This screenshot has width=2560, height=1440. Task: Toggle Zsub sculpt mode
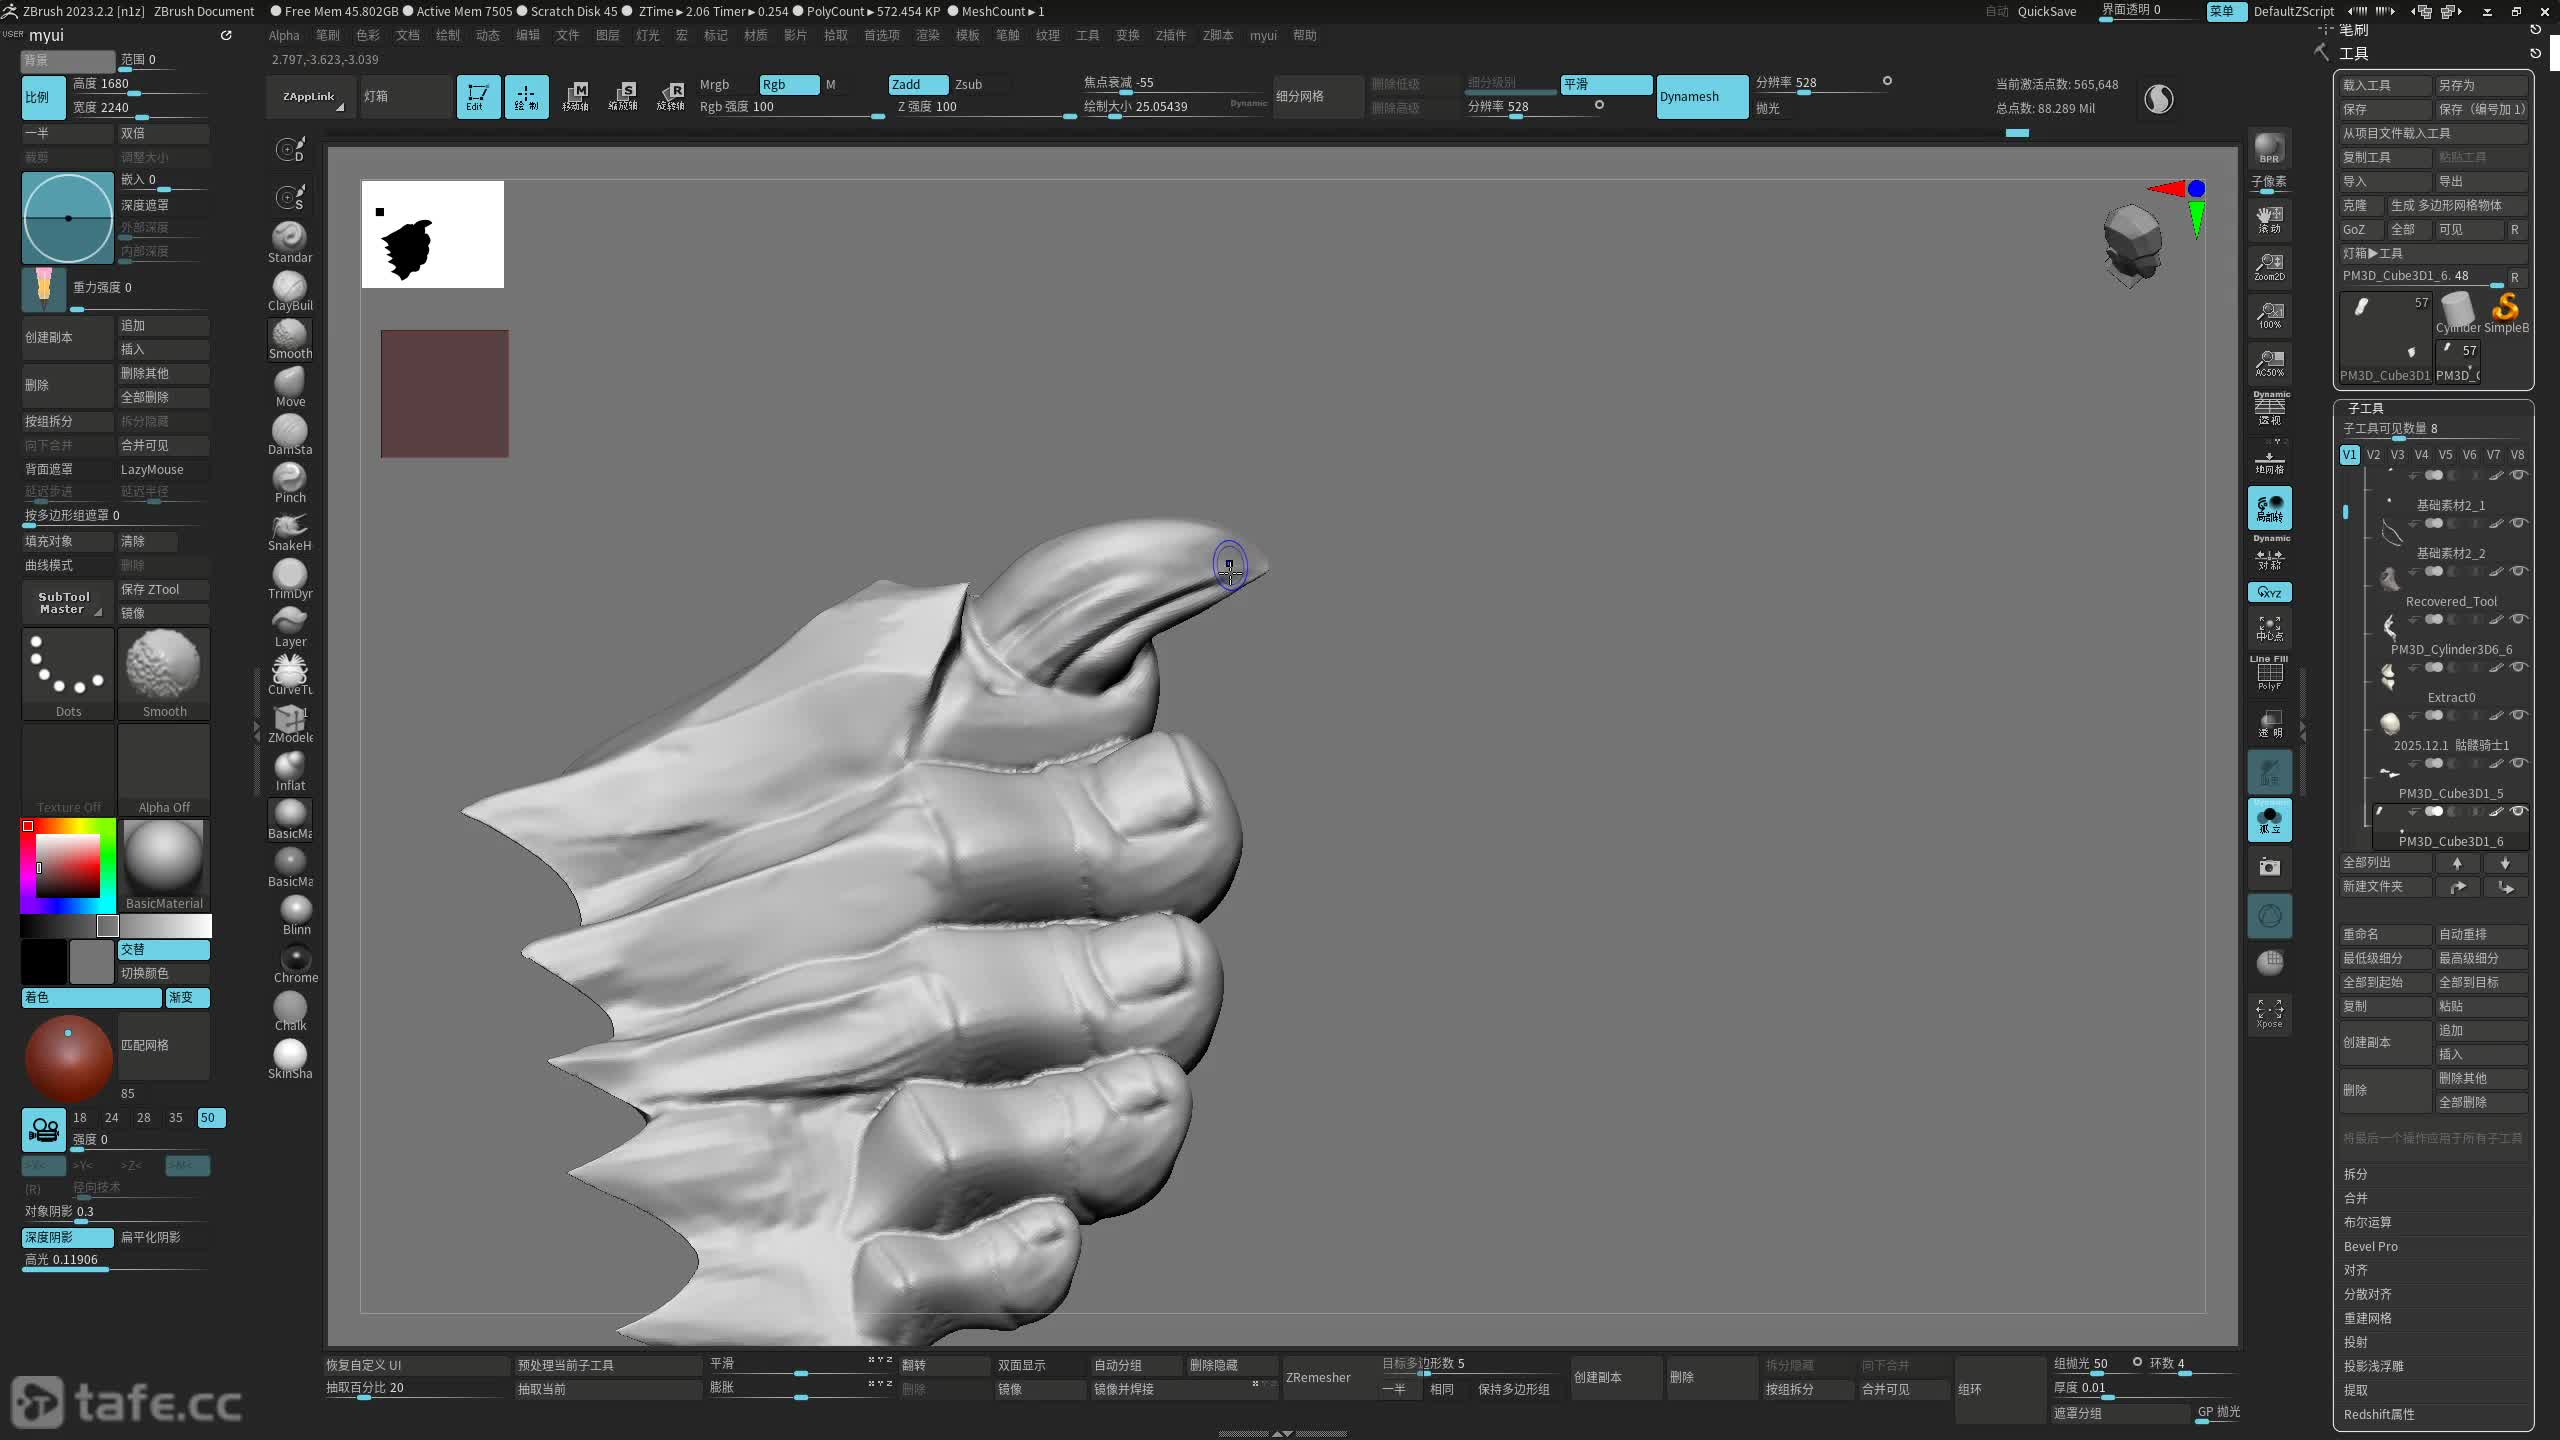[x=968, y=84]
